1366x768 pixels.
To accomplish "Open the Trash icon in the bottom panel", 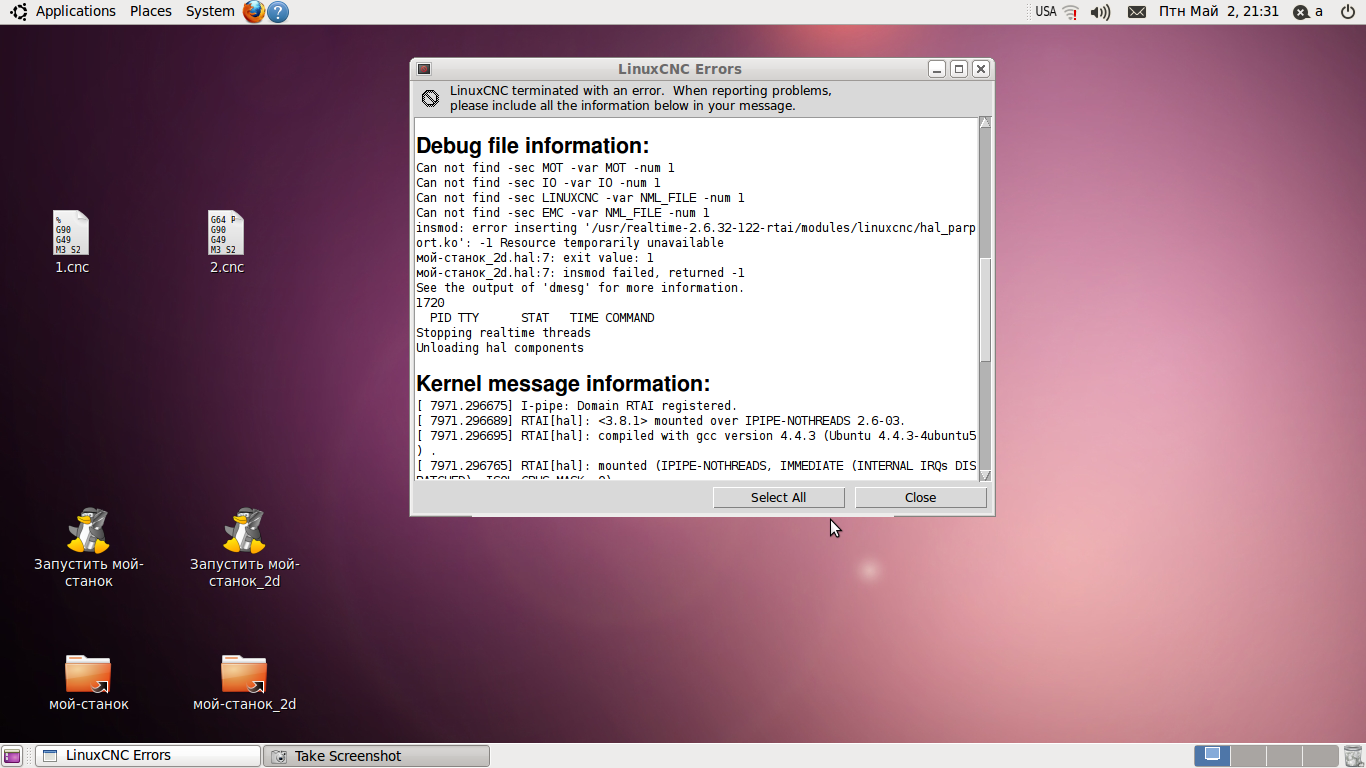I will (x=1352, y=756).
